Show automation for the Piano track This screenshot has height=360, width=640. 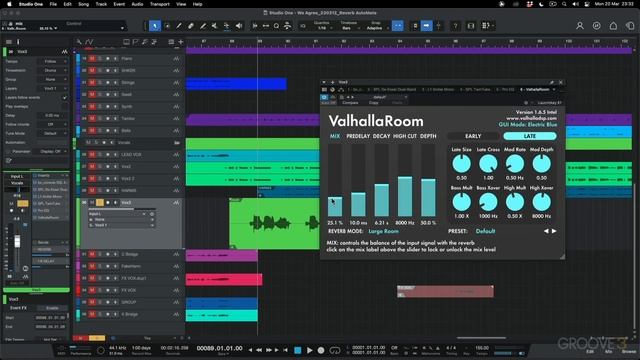click(176, 59)
